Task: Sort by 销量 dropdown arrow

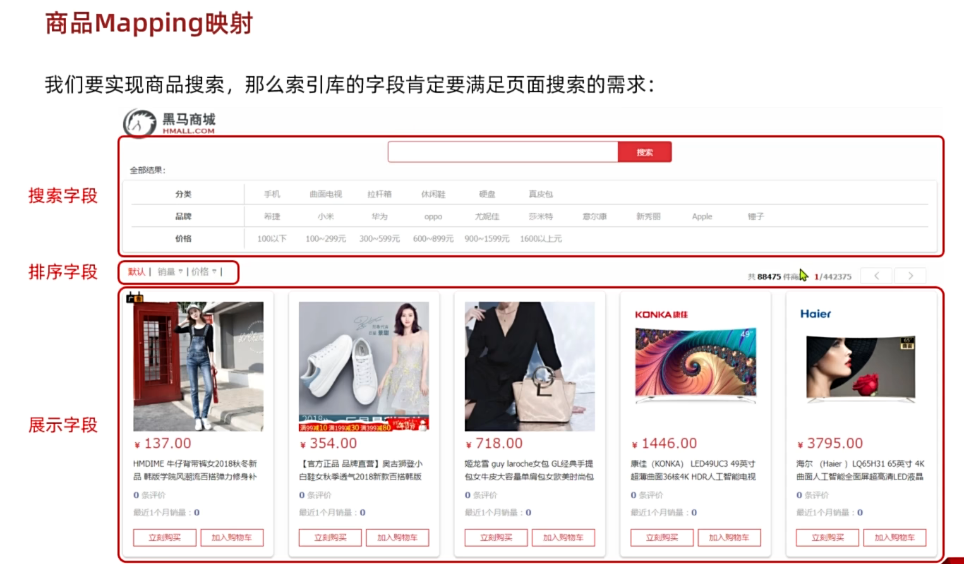Action: (180, 272)
